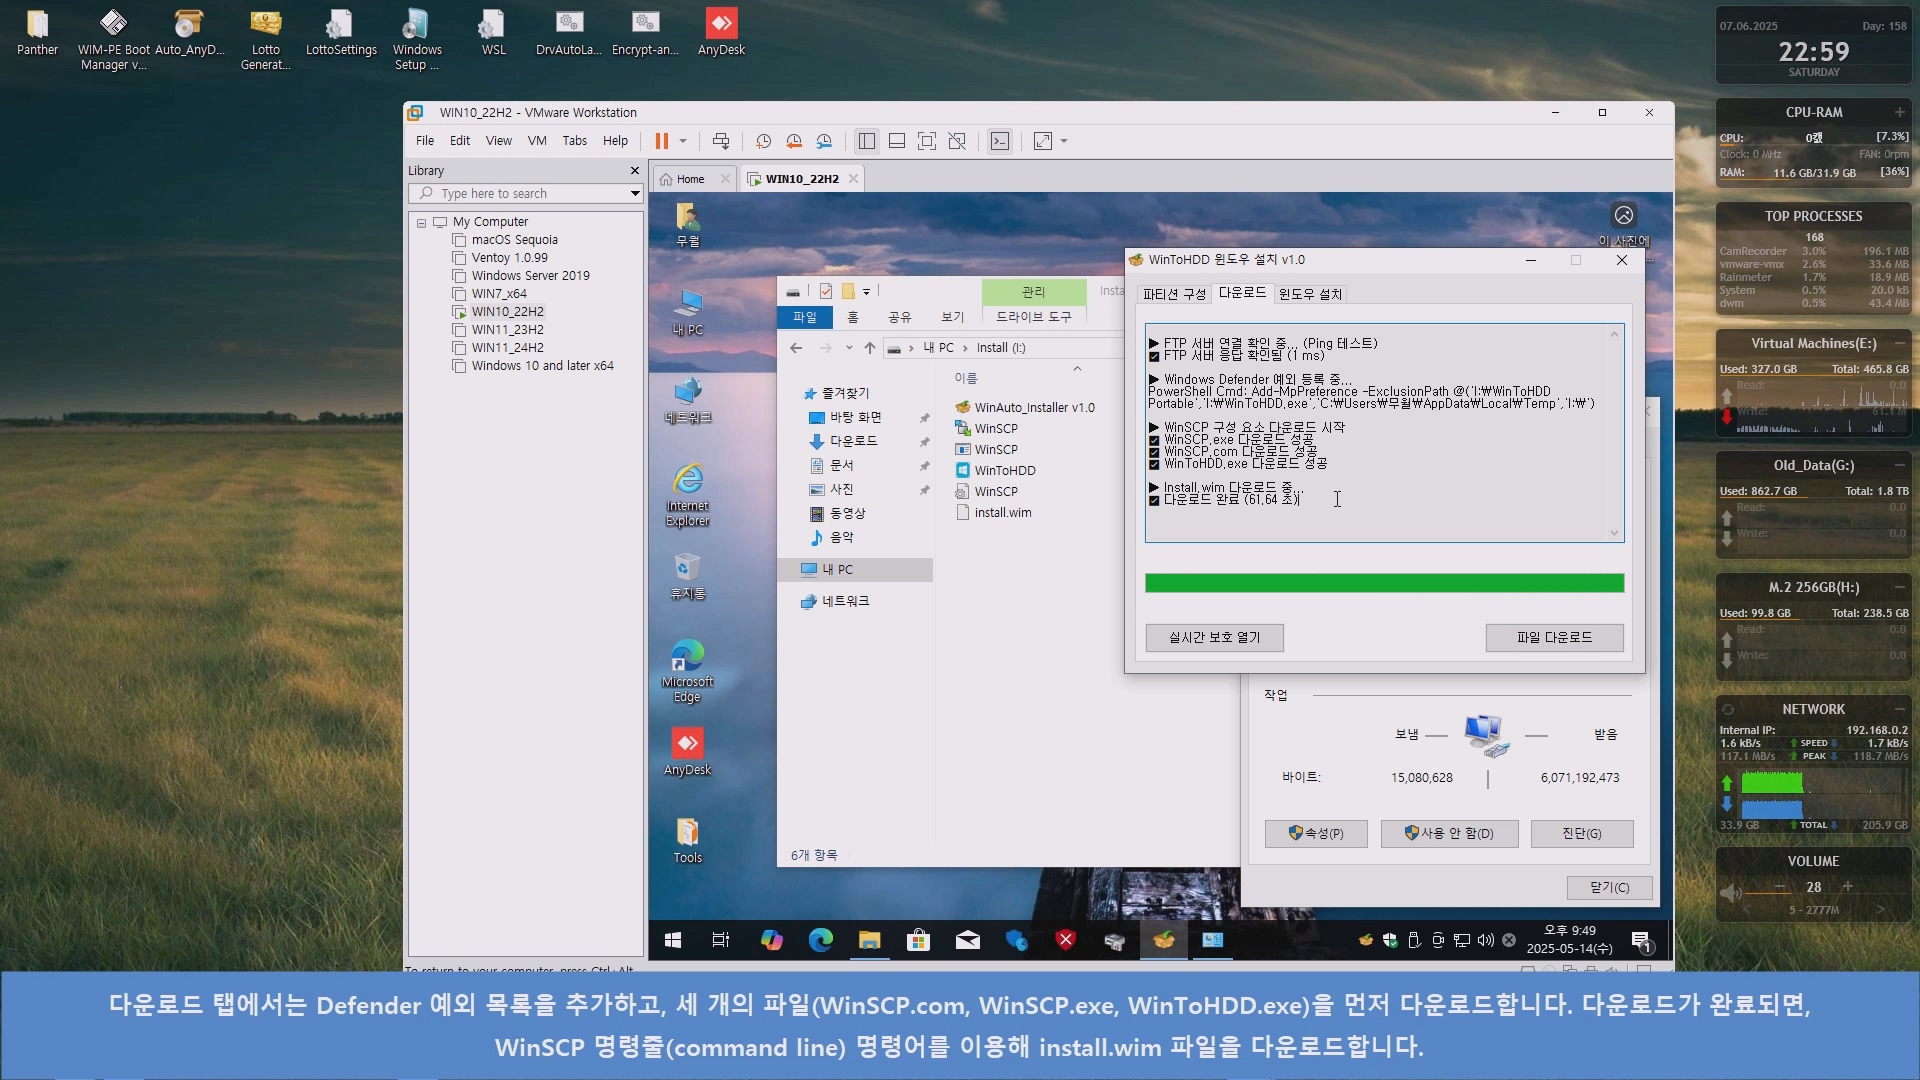Open File Explorer from the guest taskbar
Image resolution: width=1920 pixels, height=1080 pixels.
(869, 940)
